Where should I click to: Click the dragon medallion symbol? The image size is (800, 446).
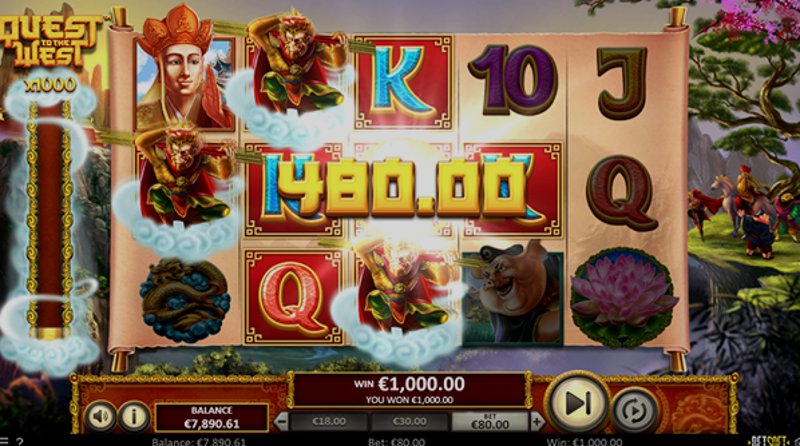[x=184, y=300]
